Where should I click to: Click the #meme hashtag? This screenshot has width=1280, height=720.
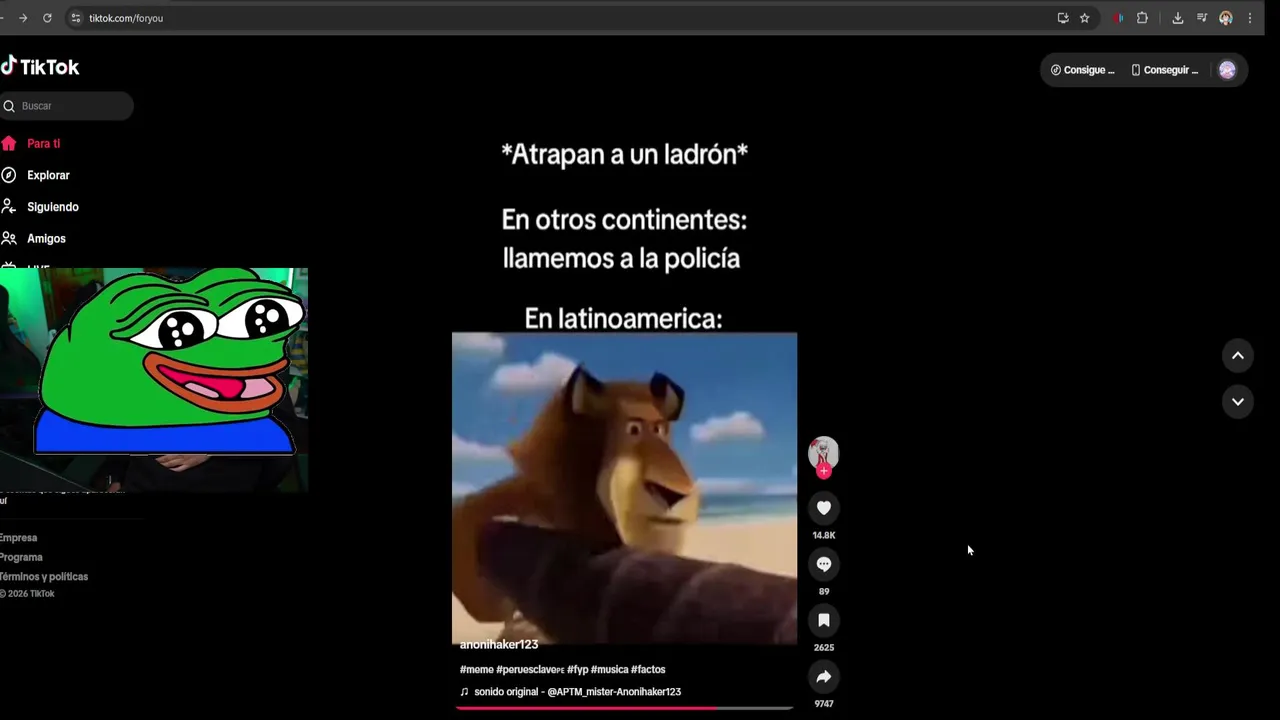(476, 670)
